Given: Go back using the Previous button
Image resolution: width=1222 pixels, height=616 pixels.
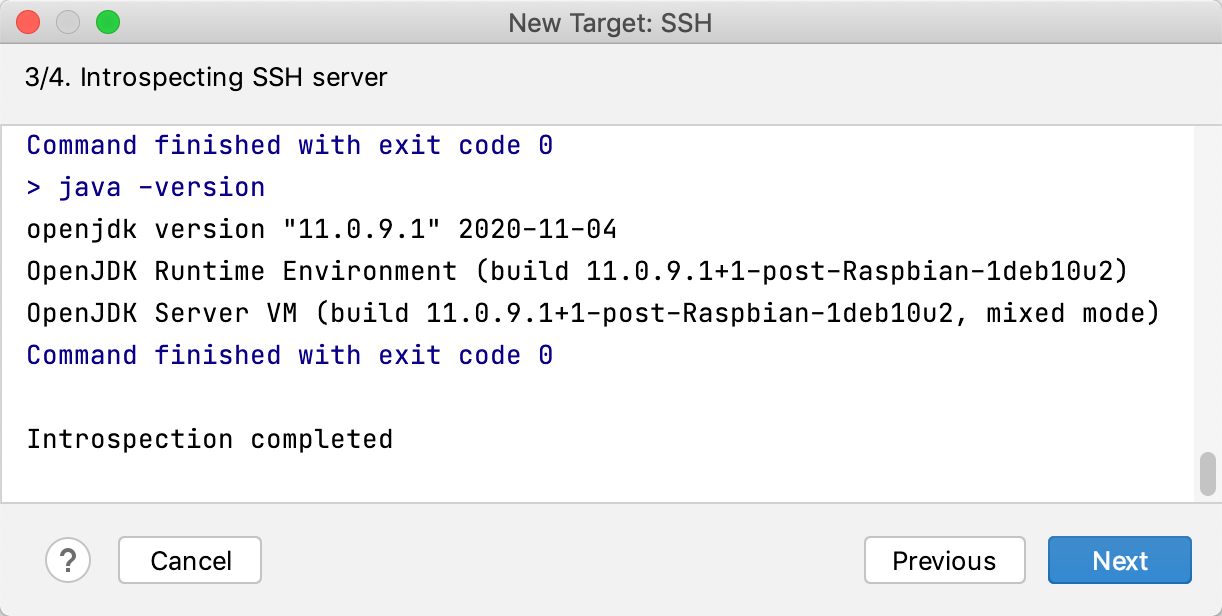Looking at the screenshot, I should click(x=944, y=560).
